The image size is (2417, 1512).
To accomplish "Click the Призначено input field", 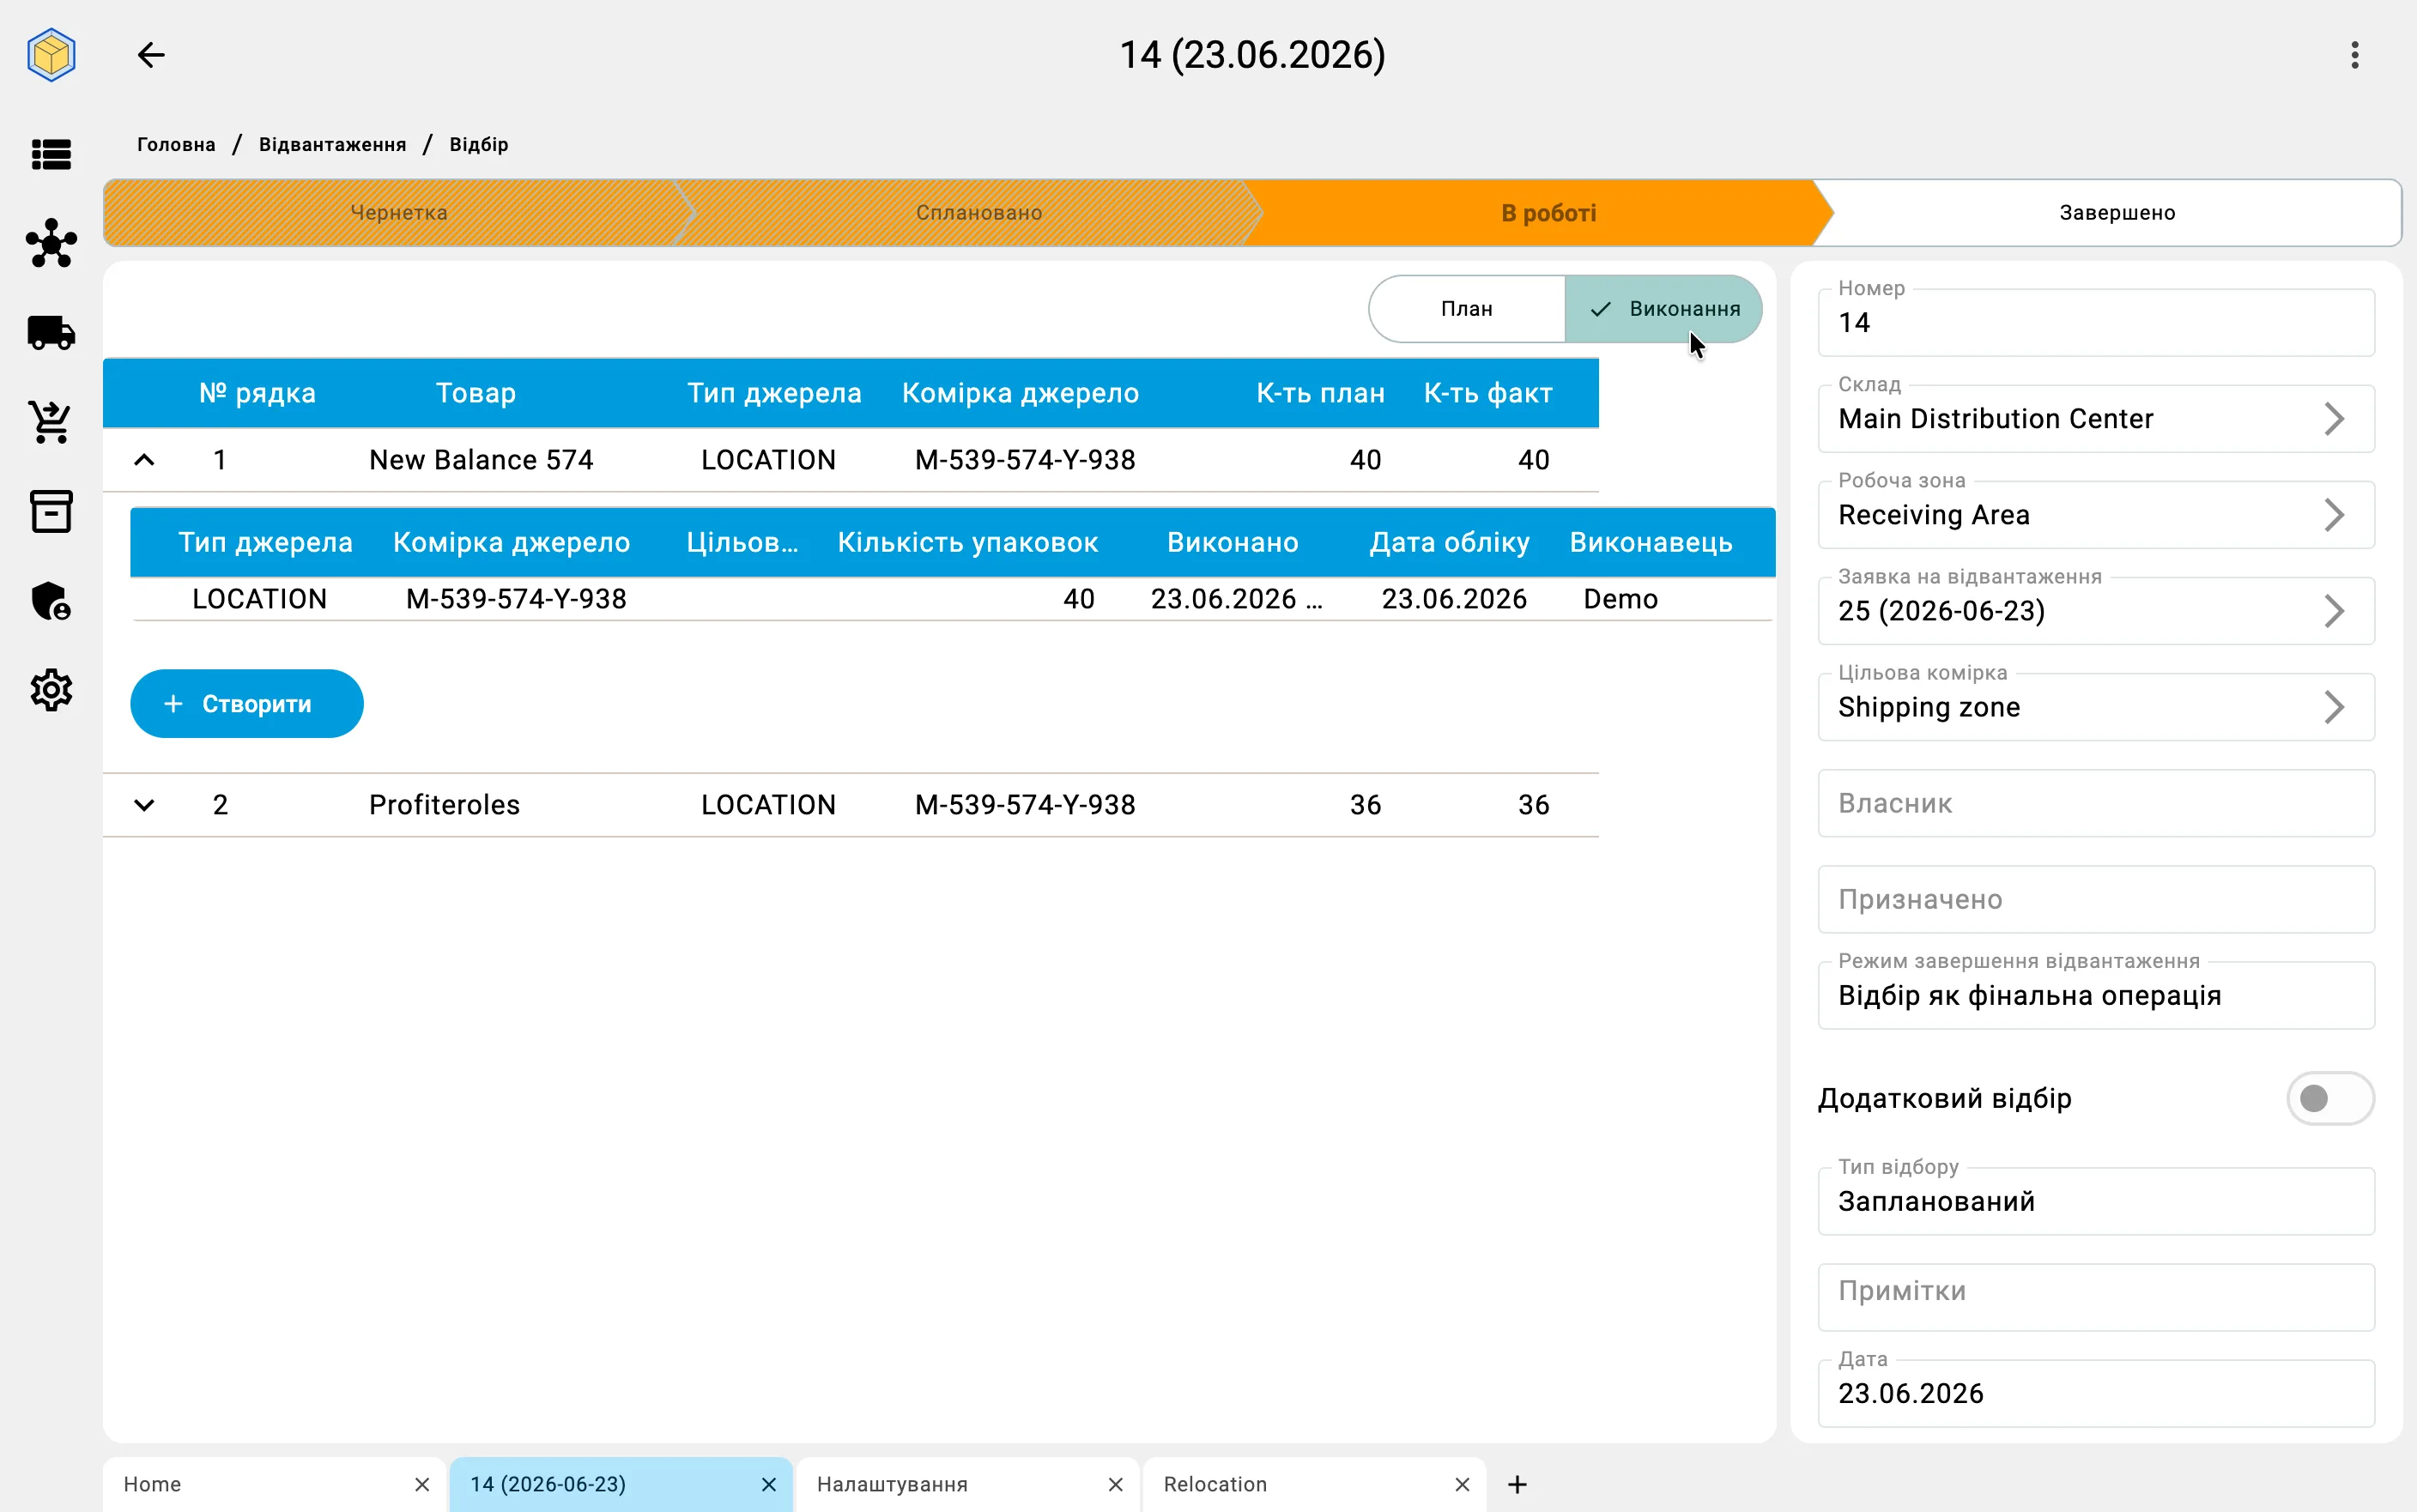I will click(x=2096, y=899).
